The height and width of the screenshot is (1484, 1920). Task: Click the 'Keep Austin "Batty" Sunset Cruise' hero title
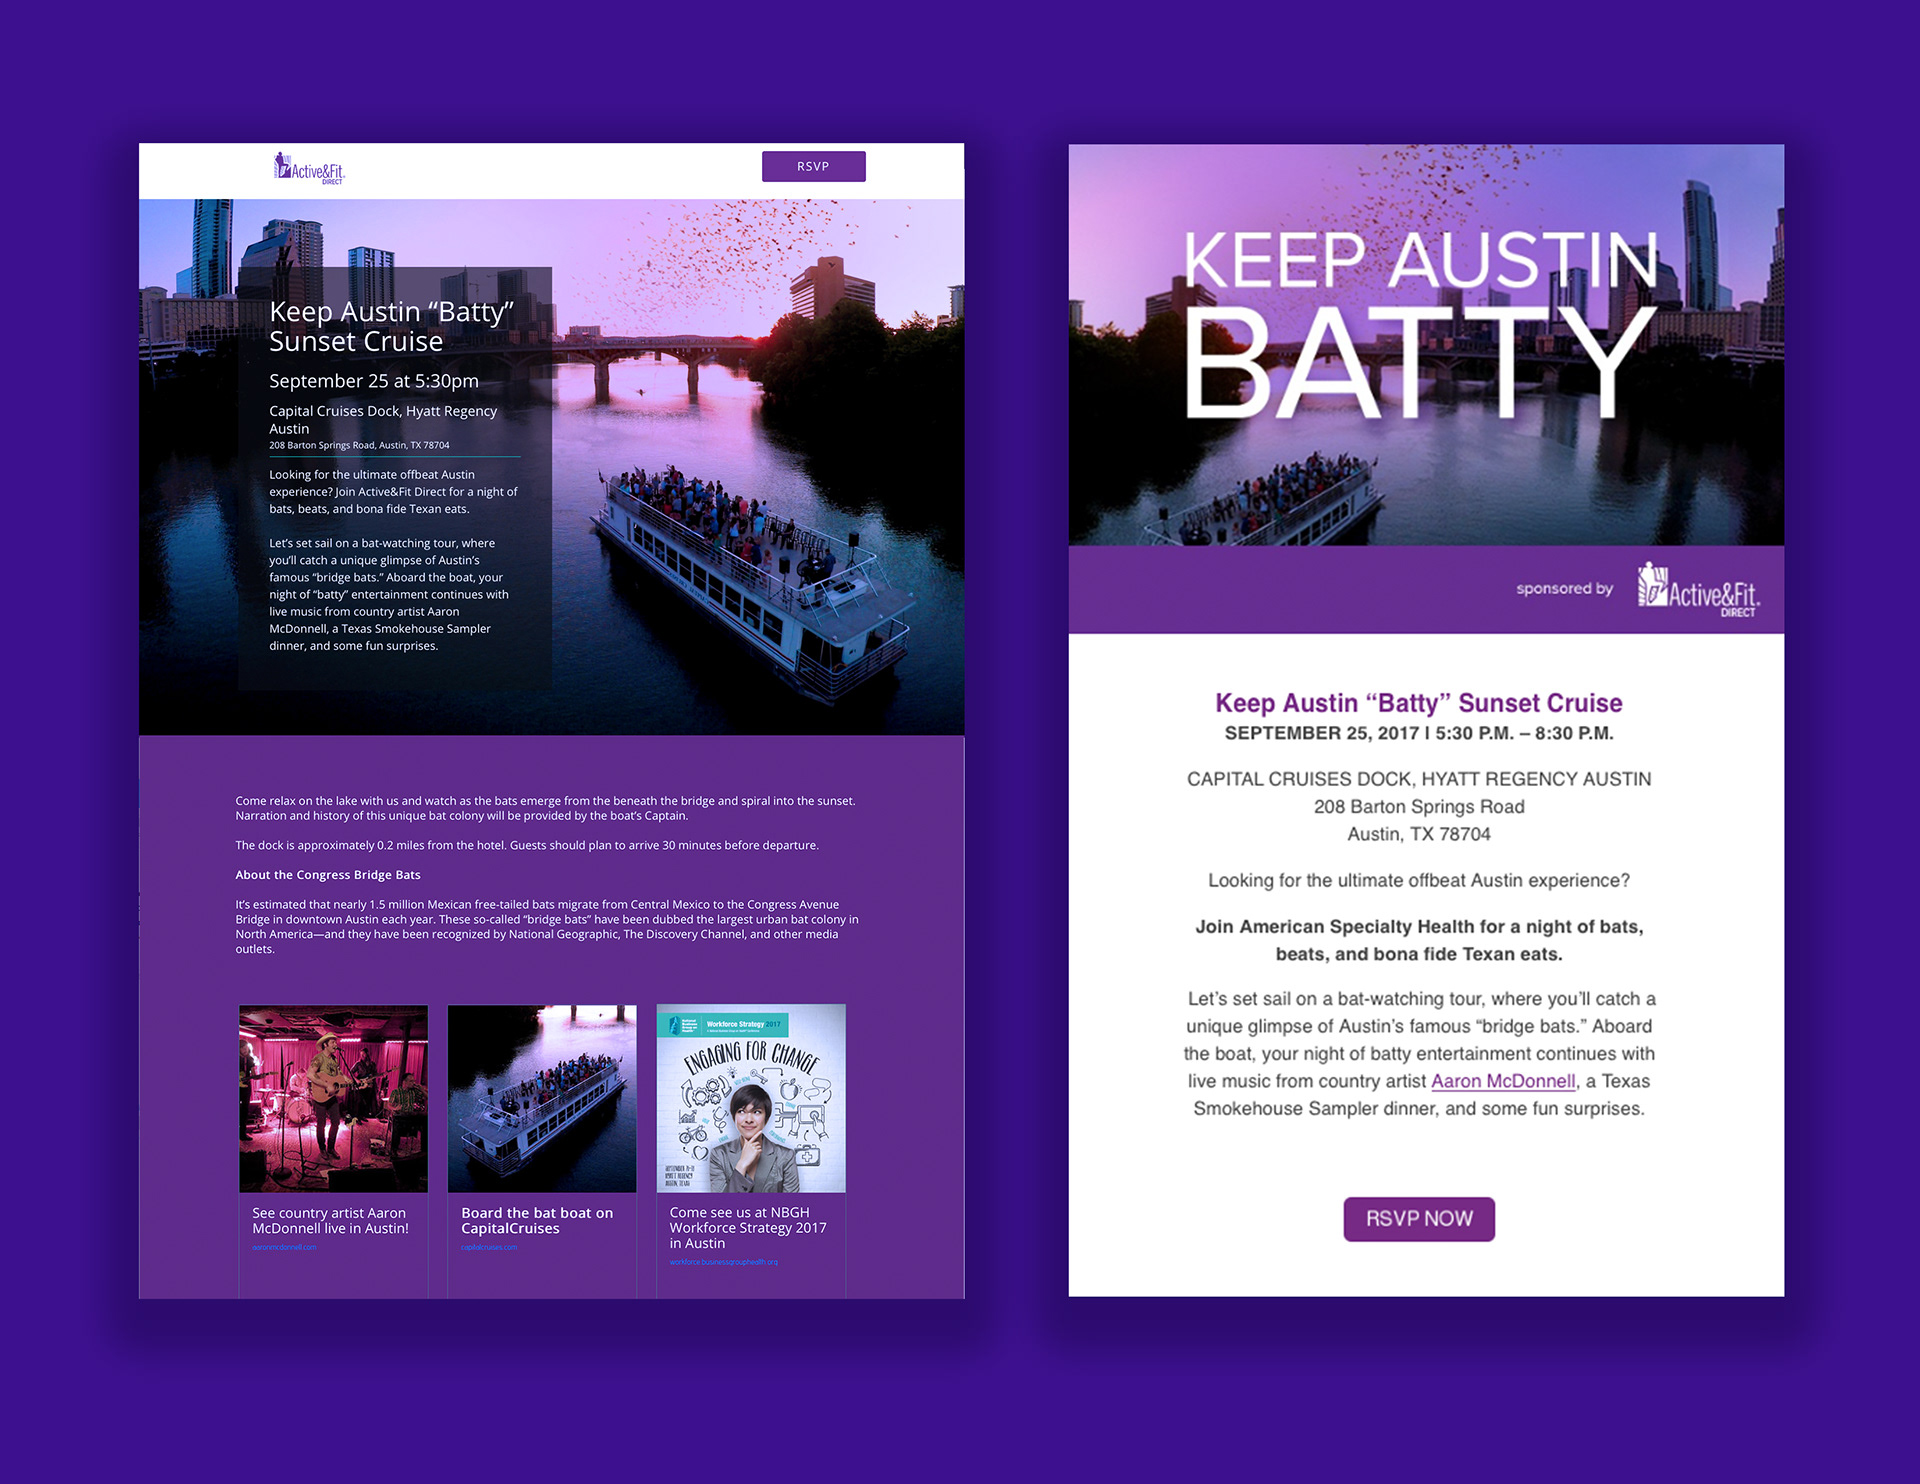[391, 326]
